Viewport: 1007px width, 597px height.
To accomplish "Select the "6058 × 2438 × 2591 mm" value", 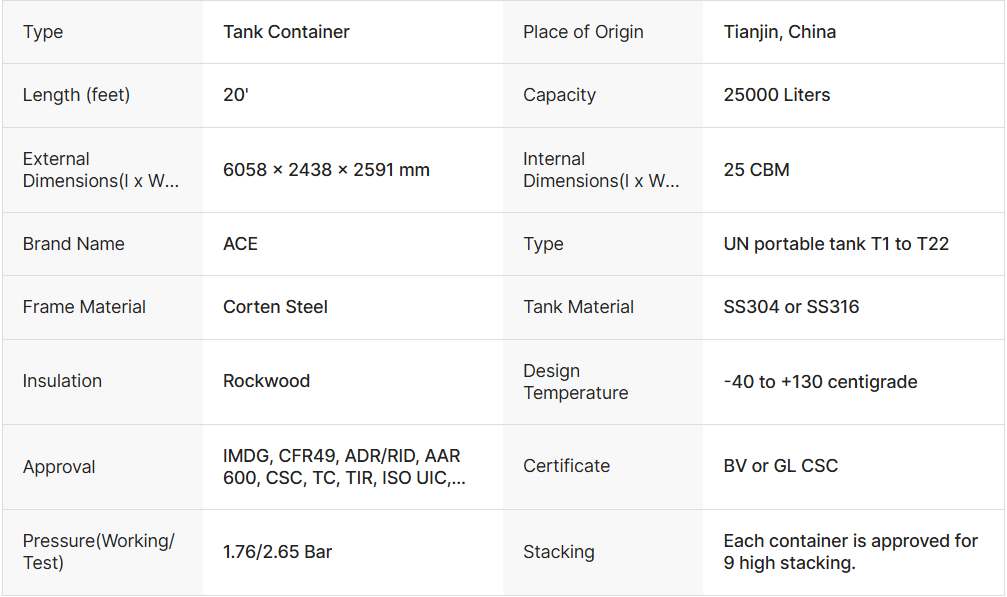I will click(x=326, y=170).
